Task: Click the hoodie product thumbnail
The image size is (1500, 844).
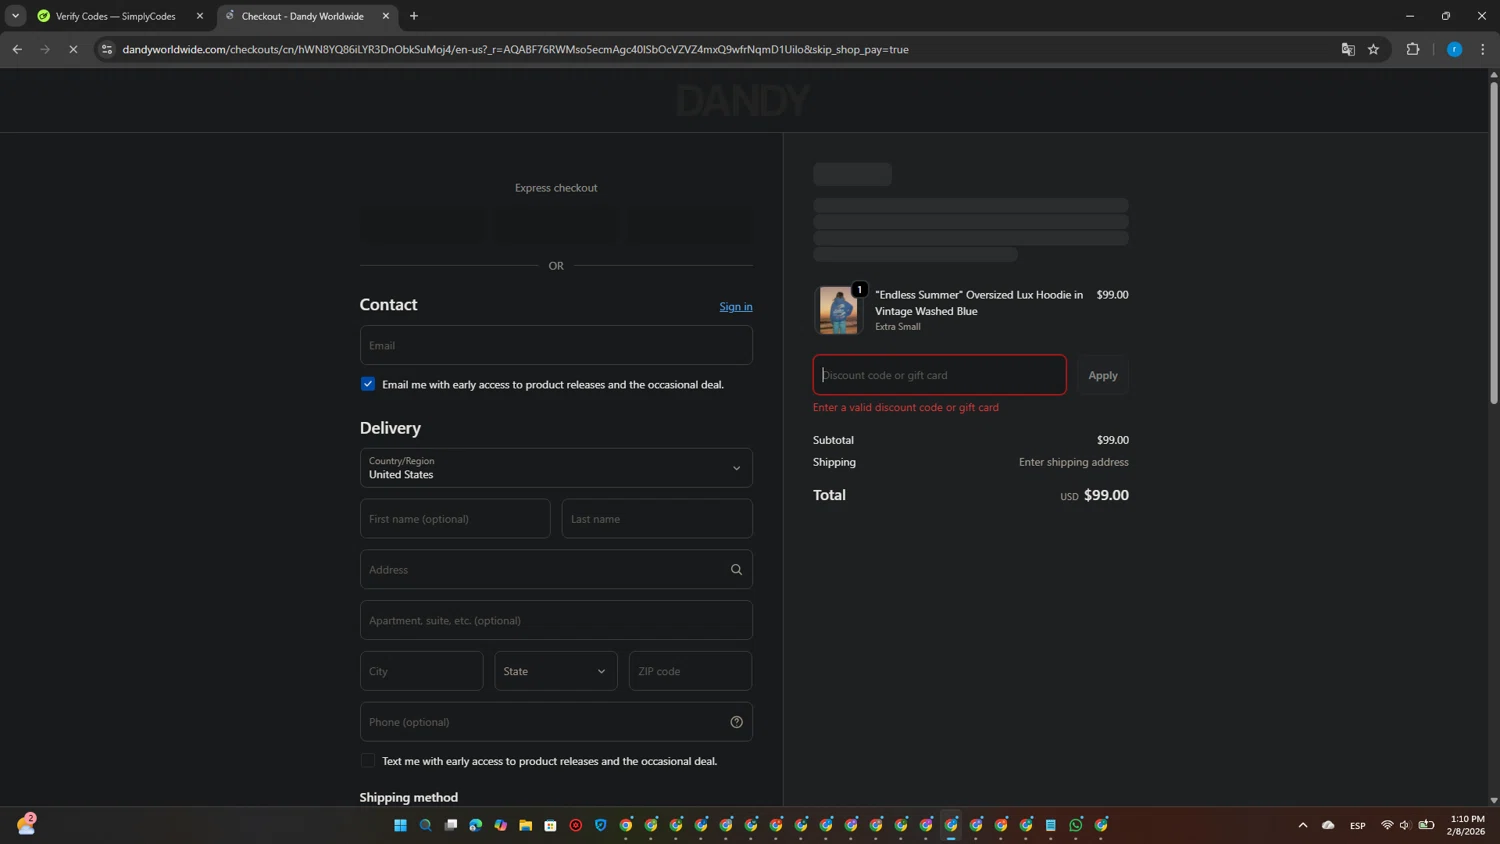Action: pyautogui.click(x=838, y=310)
